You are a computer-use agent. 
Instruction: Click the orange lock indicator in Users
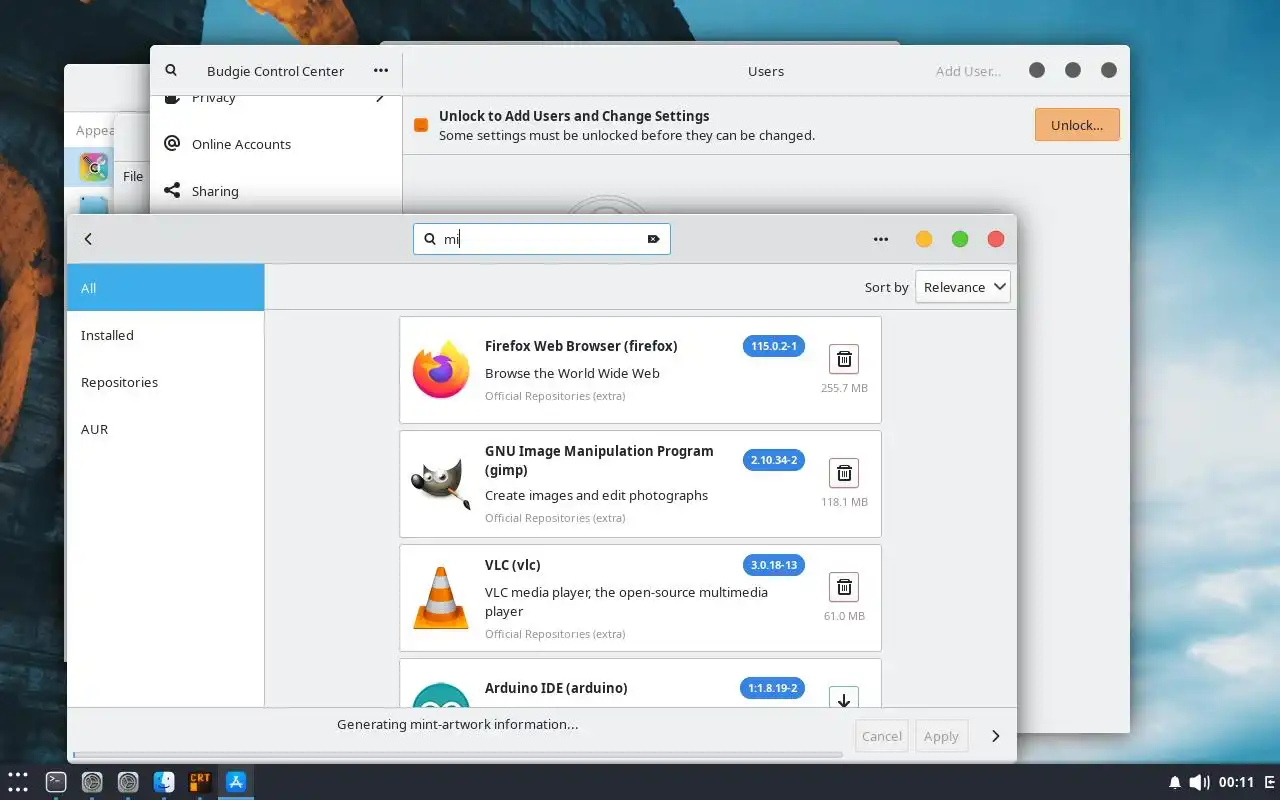tap(421, 125)
